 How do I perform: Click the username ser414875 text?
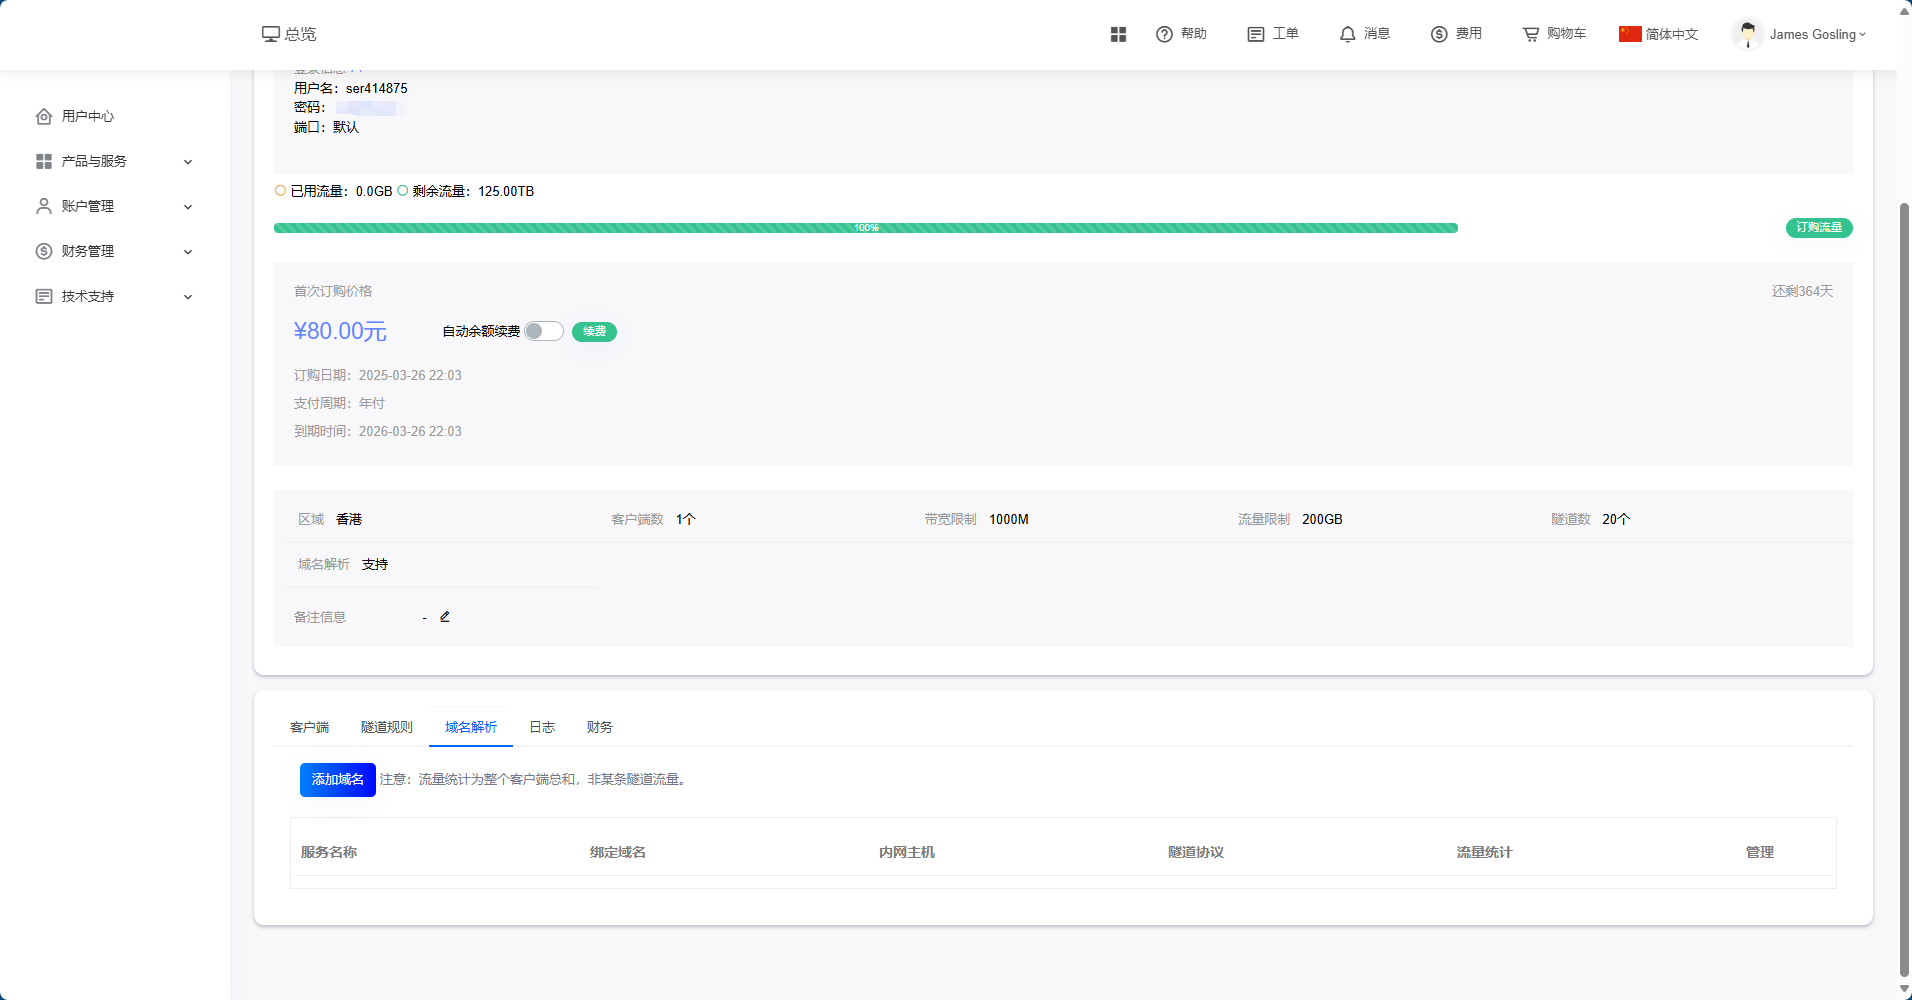pyautogui.click(x=377, y=89)
